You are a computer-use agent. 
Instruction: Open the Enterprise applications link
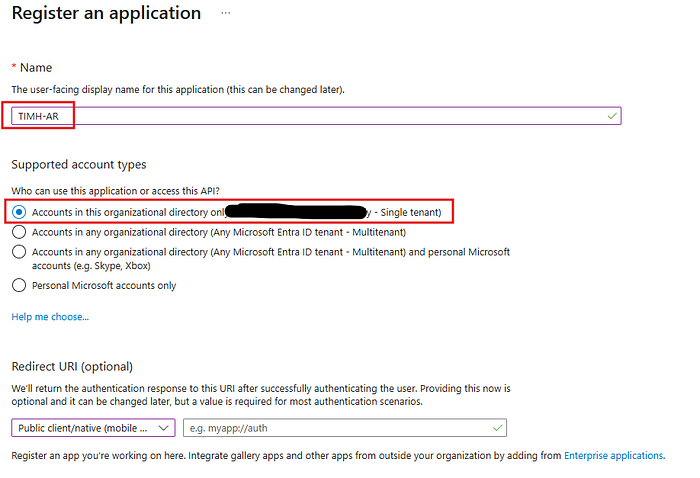pos(614,456)
